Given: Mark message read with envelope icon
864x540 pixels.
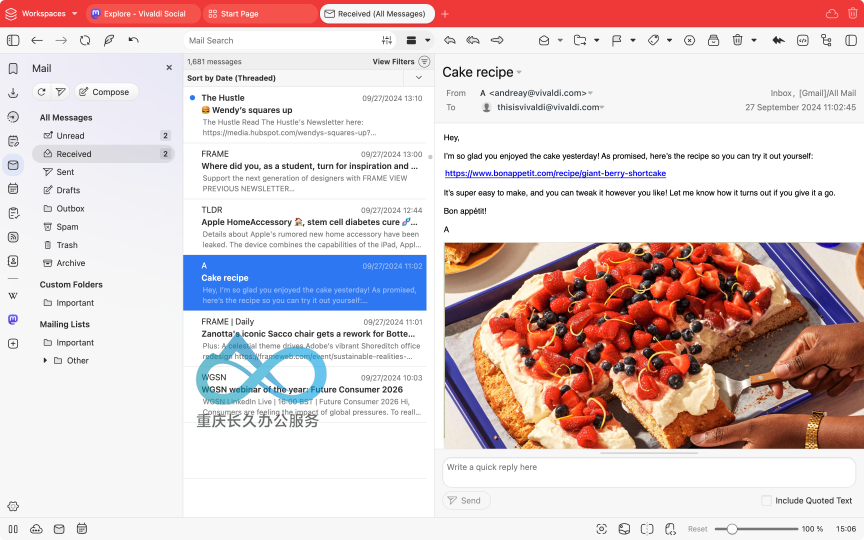Looking at the screenshot, I should (x=544, y=40).
